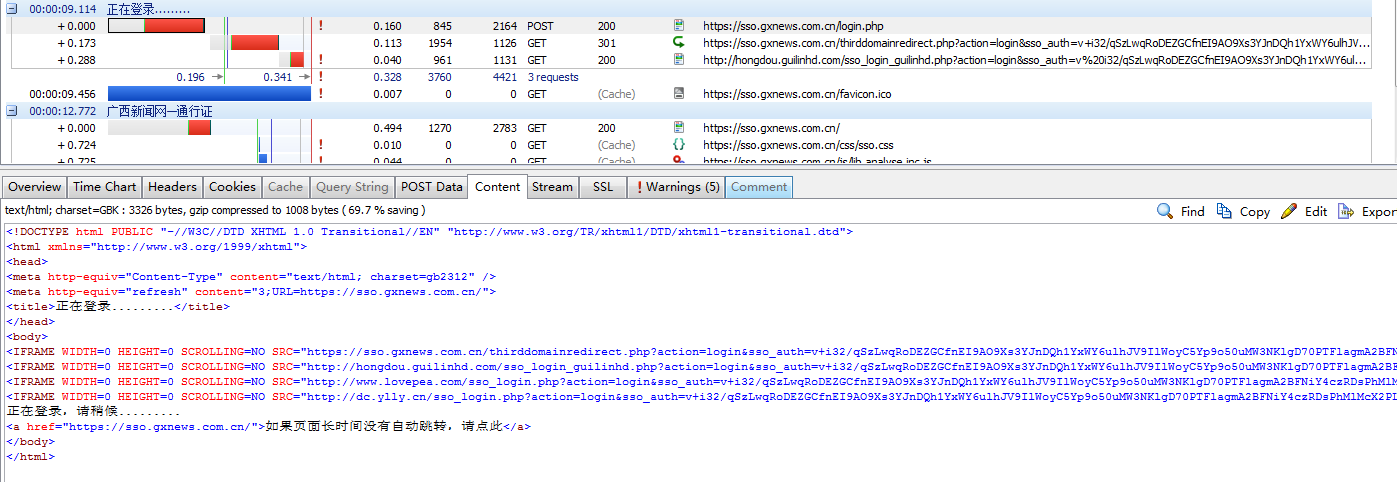Click the Edit pencil icon

[x=1289, y=211]
